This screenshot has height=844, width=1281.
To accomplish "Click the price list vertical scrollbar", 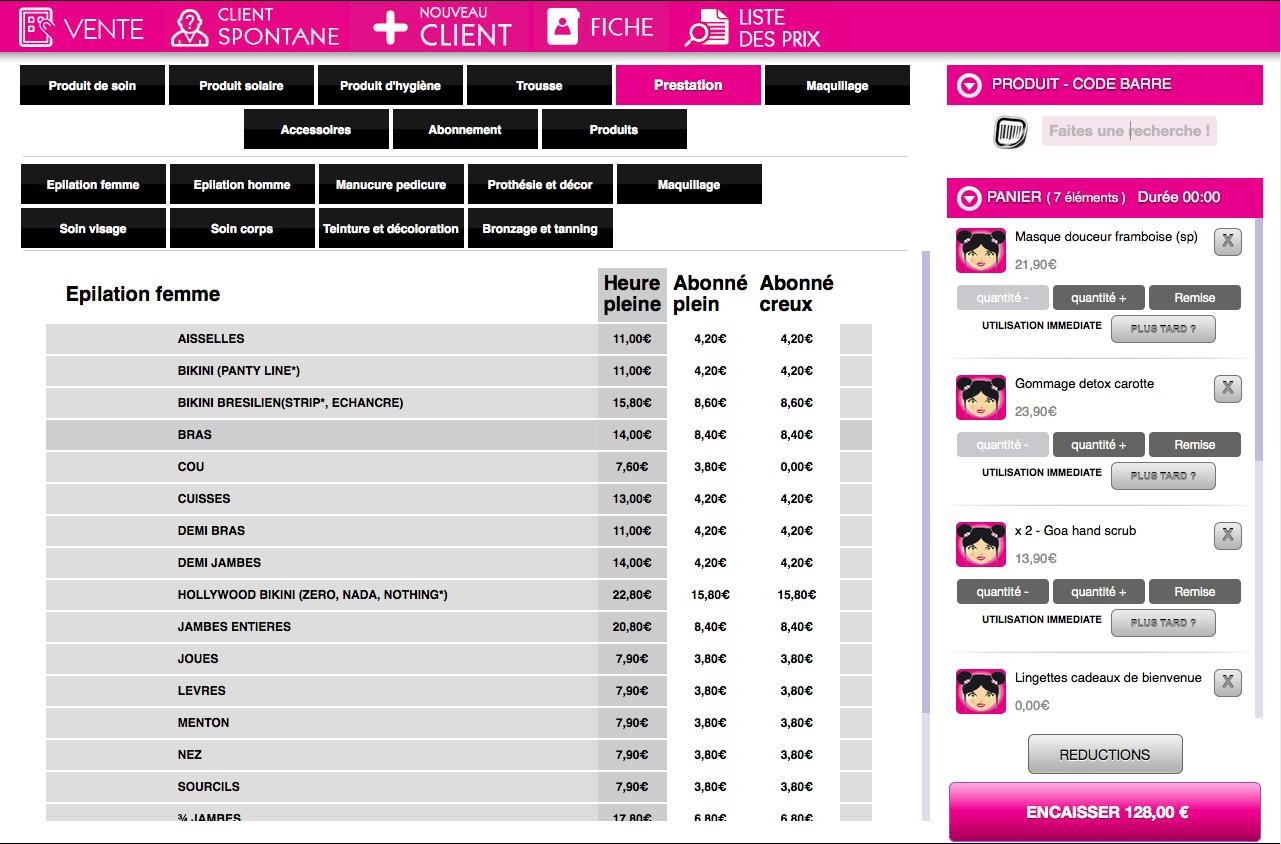I will pos(925,482).
